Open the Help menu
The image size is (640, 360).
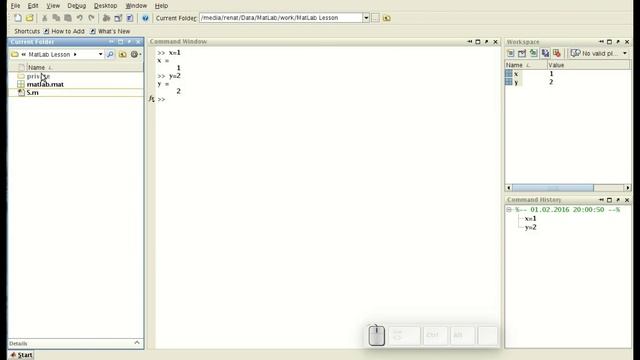161,6
